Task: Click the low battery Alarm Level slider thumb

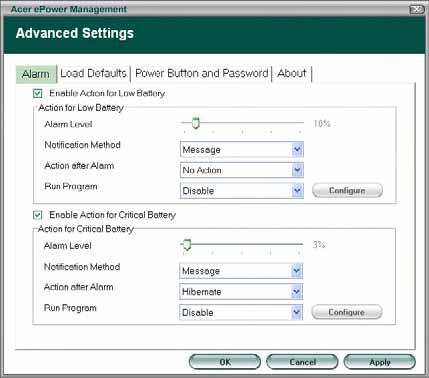Action: coord(196,123)
